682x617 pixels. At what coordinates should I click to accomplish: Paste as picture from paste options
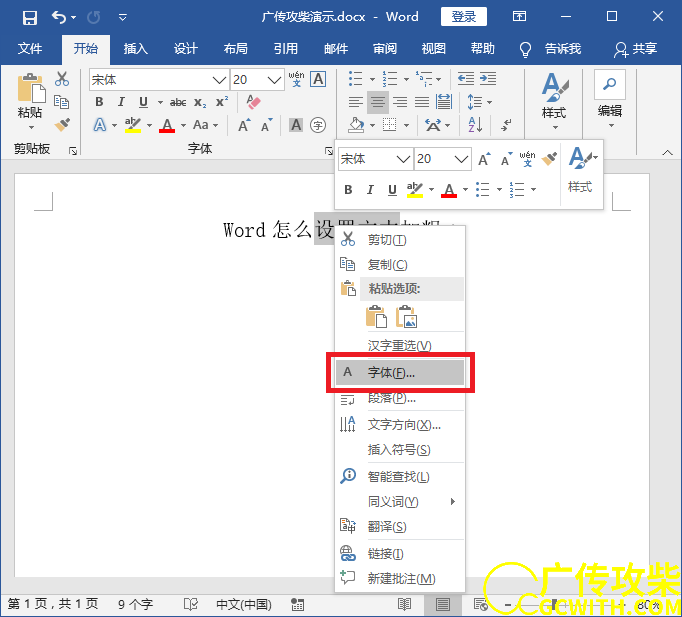pyautogui.click(x=406, y=317)
